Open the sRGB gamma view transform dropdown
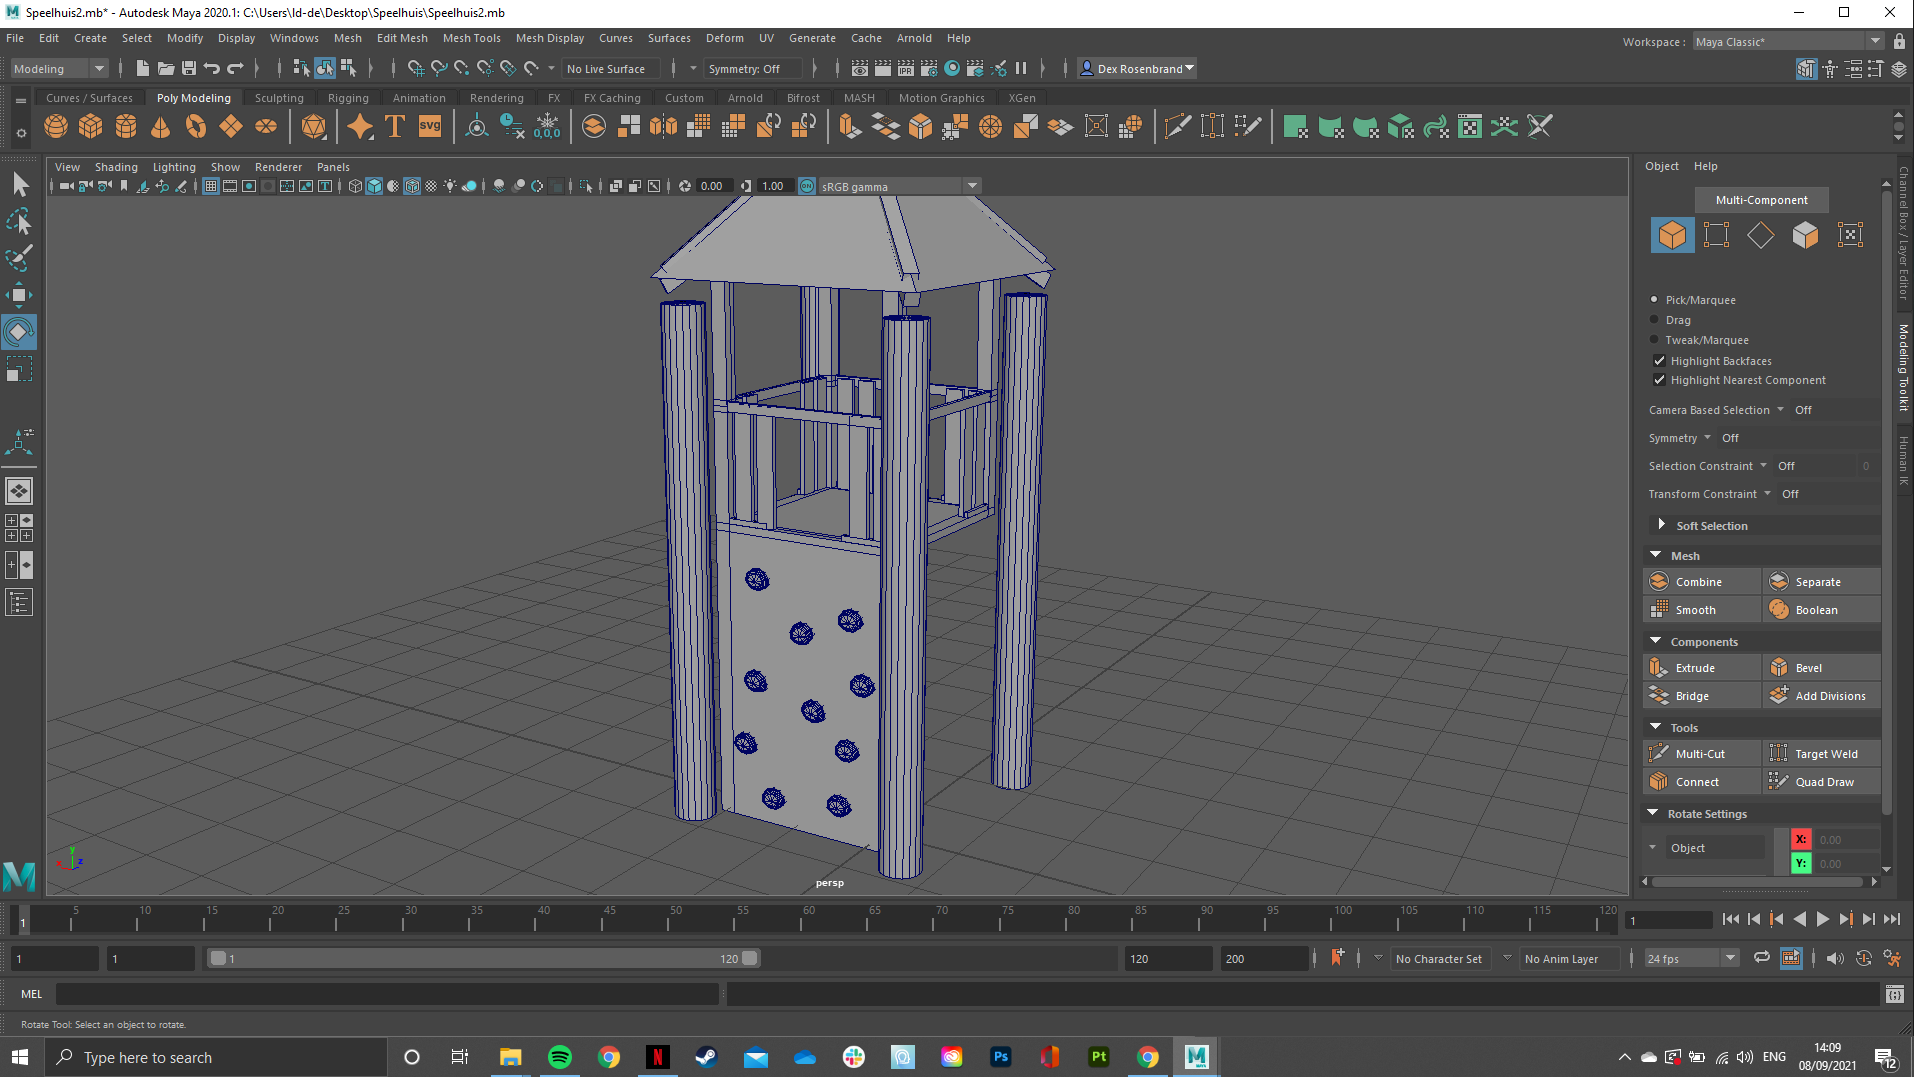Image resolution: width=1914 pixels, height=1077 pixels. coord(971,186)
